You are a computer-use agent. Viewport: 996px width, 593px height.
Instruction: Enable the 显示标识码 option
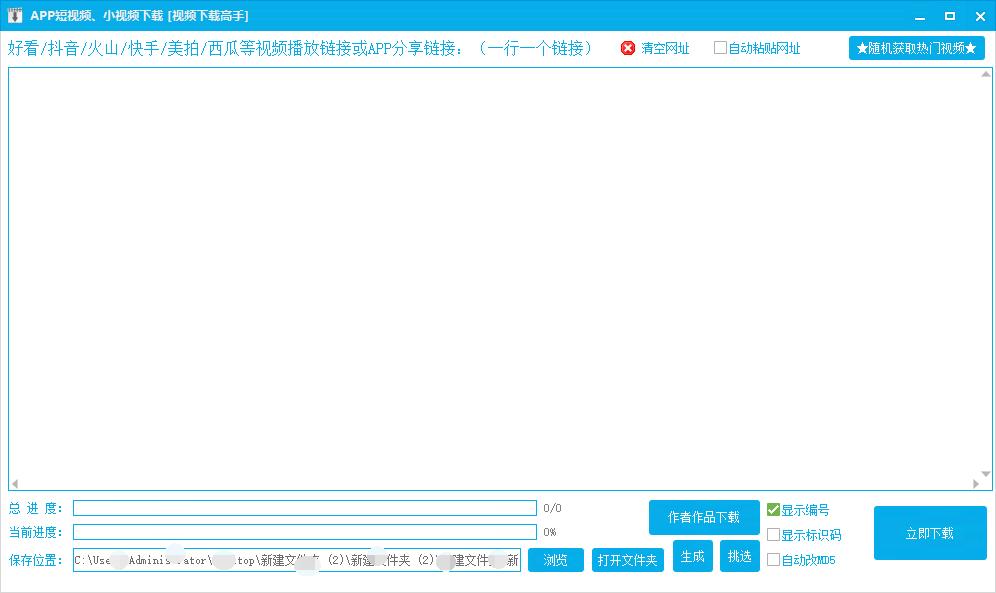772,535
